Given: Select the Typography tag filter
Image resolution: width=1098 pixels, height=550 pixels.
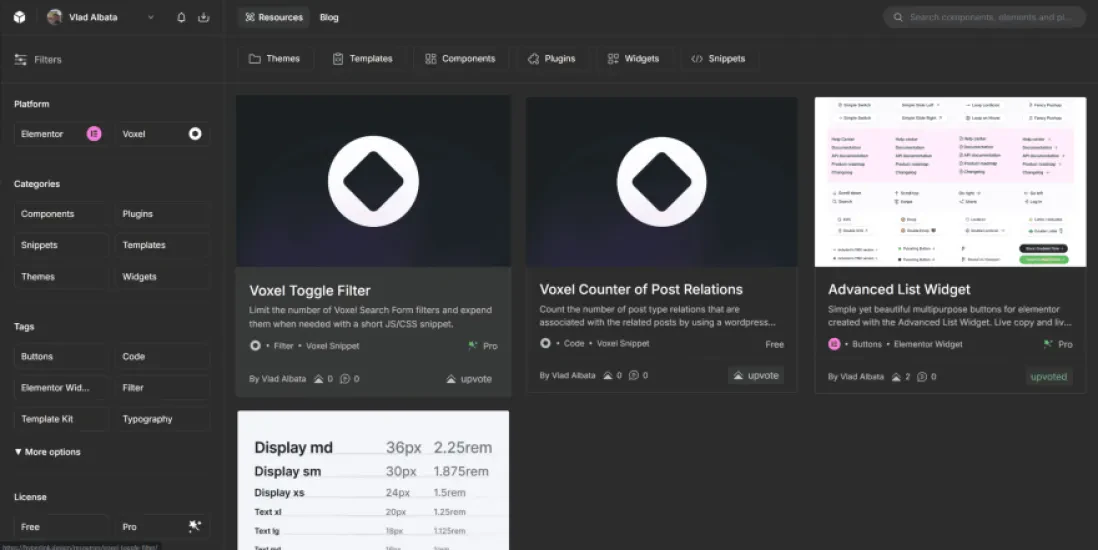Looking at the screenshot, I should pos(162,419).
